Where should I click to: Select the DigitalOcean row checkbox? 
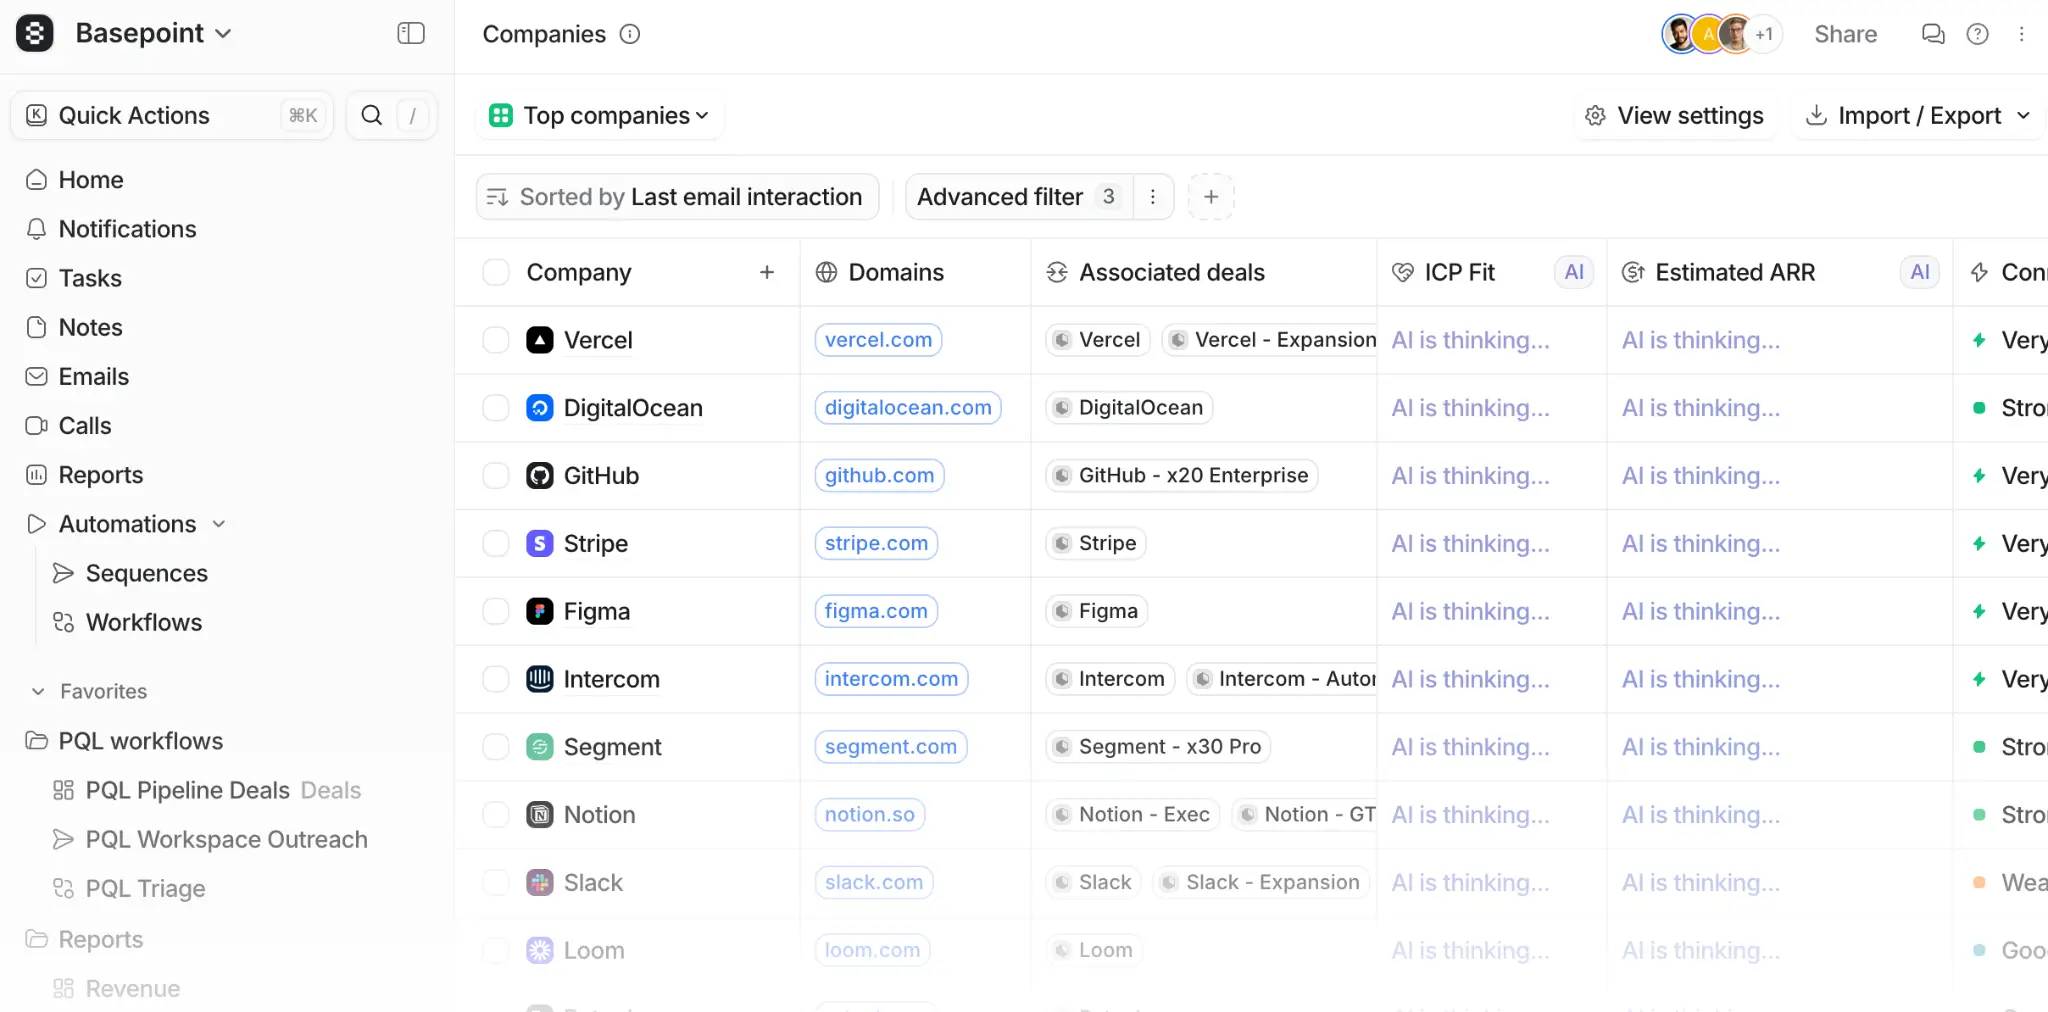pyautogui.click(x=496, y=408)
